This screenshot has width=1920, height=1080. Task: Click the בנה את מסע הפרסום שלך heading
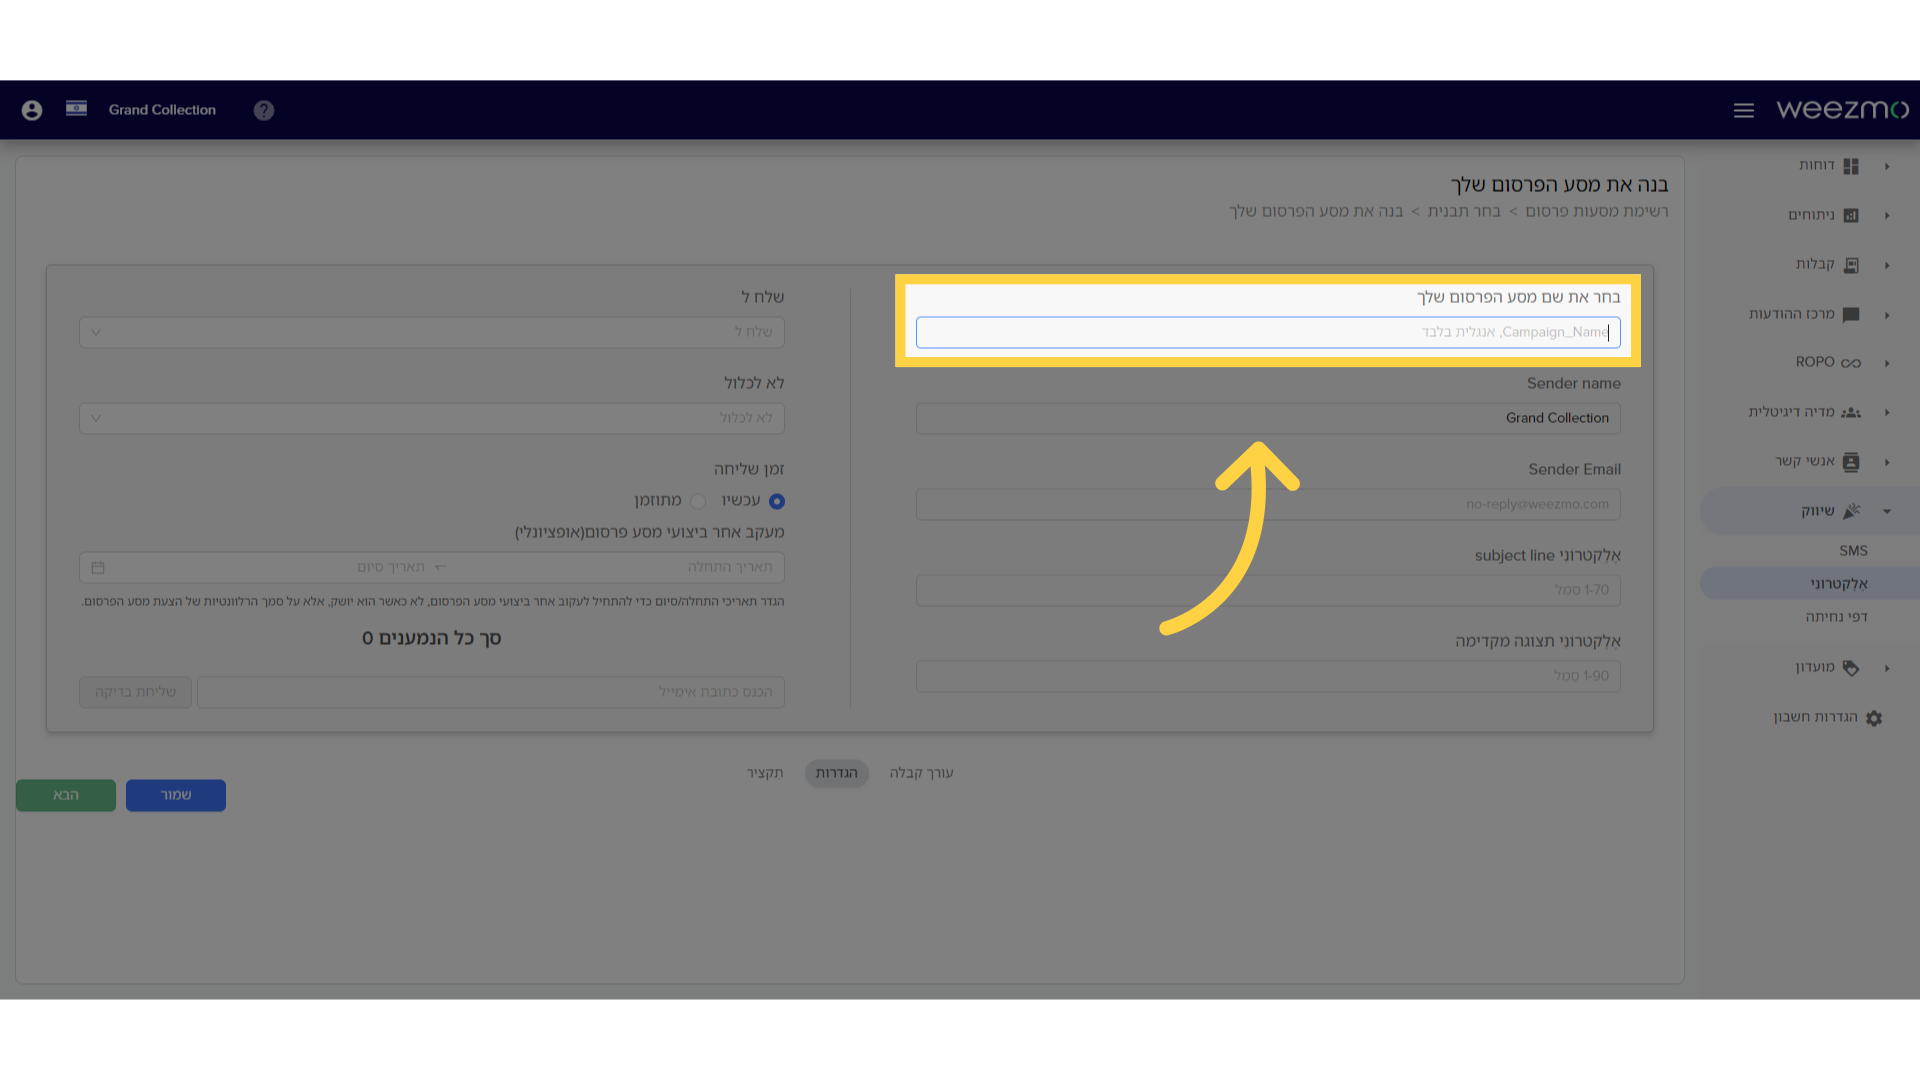pos(1559,185)
